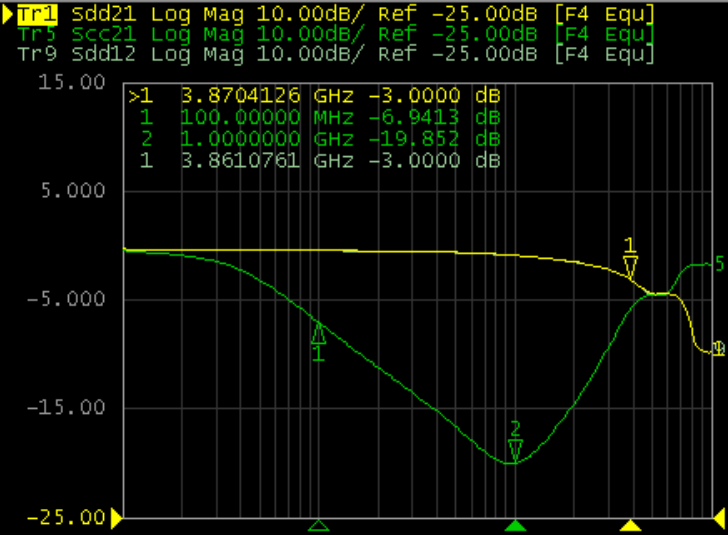Select marker 2 at the green trace minimum
The height and width of the screenshot is (536, 728).
pos(515,449)
